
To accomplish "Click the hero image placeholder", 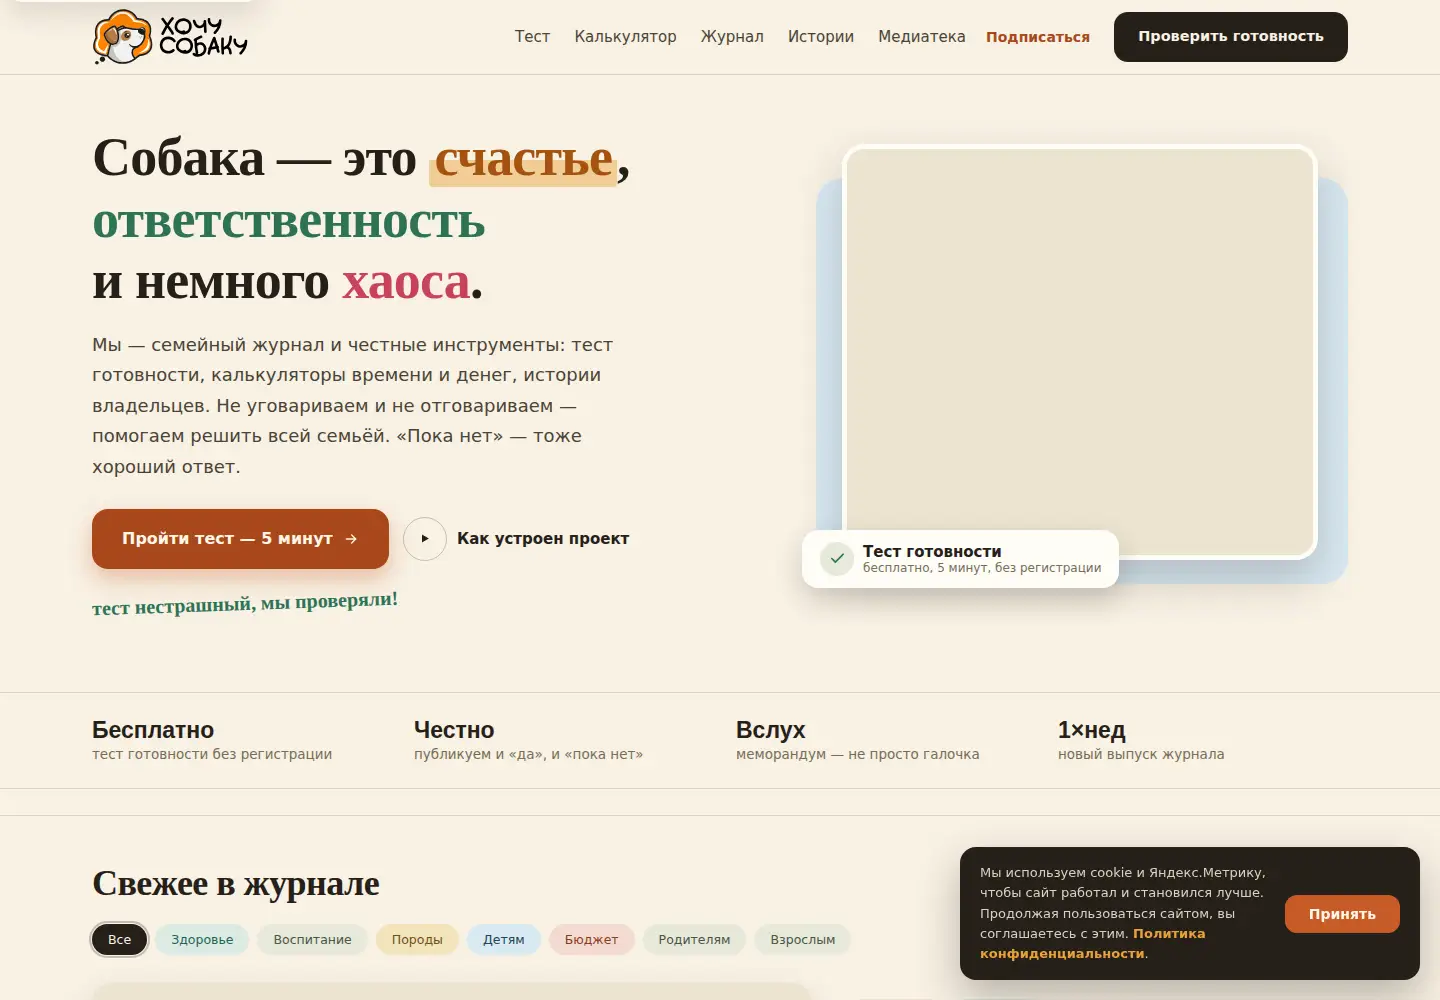I will pyautogui.click(x=1080, y=351).
